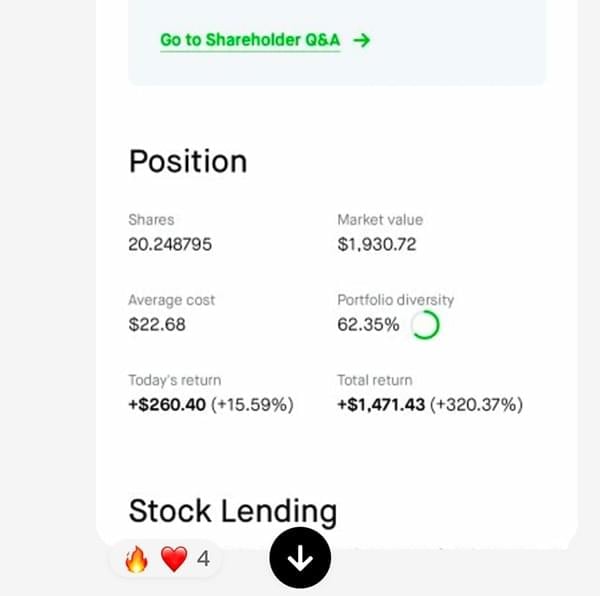Click the green arrow beside Shareholder Q&A

coord(362,41)
